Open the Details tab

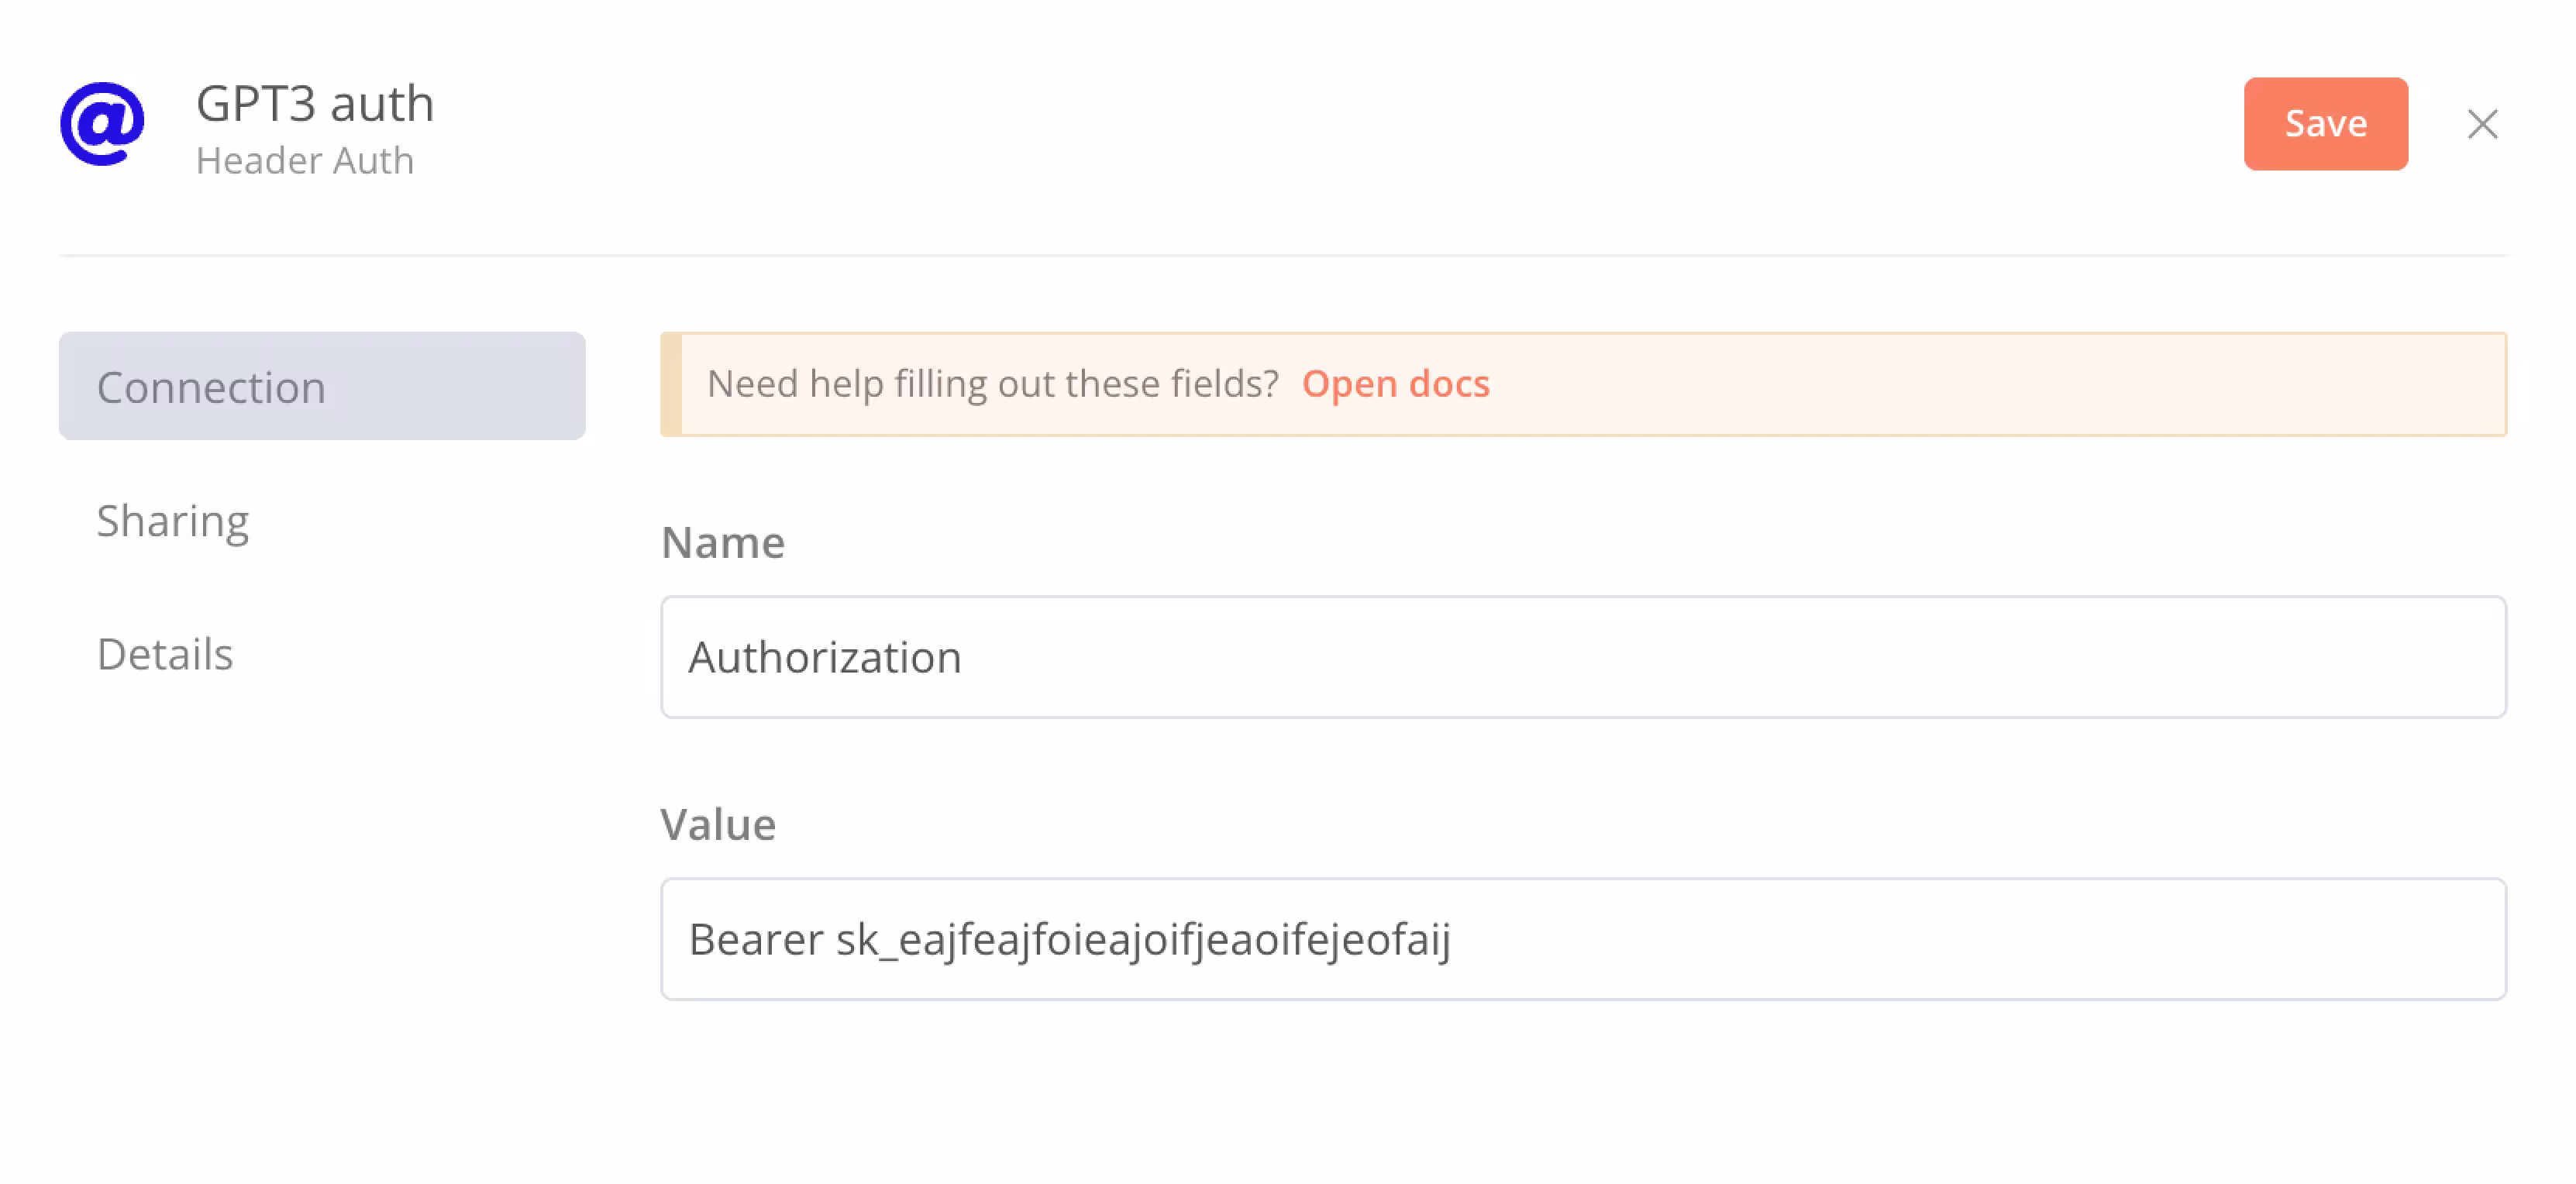pos(165,654)
